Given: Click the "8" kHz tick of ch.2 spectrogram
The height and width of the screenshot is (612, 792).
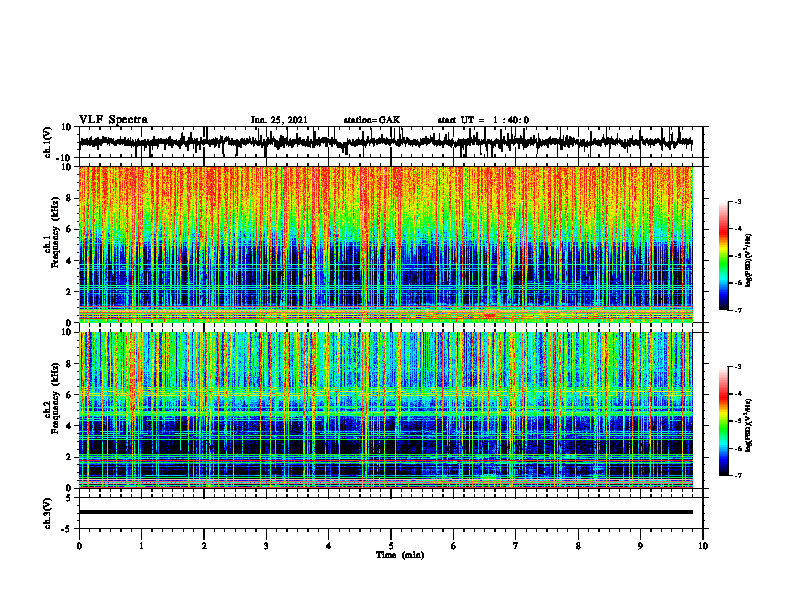Looking at the screenshot, I should (x=70, y=364).
